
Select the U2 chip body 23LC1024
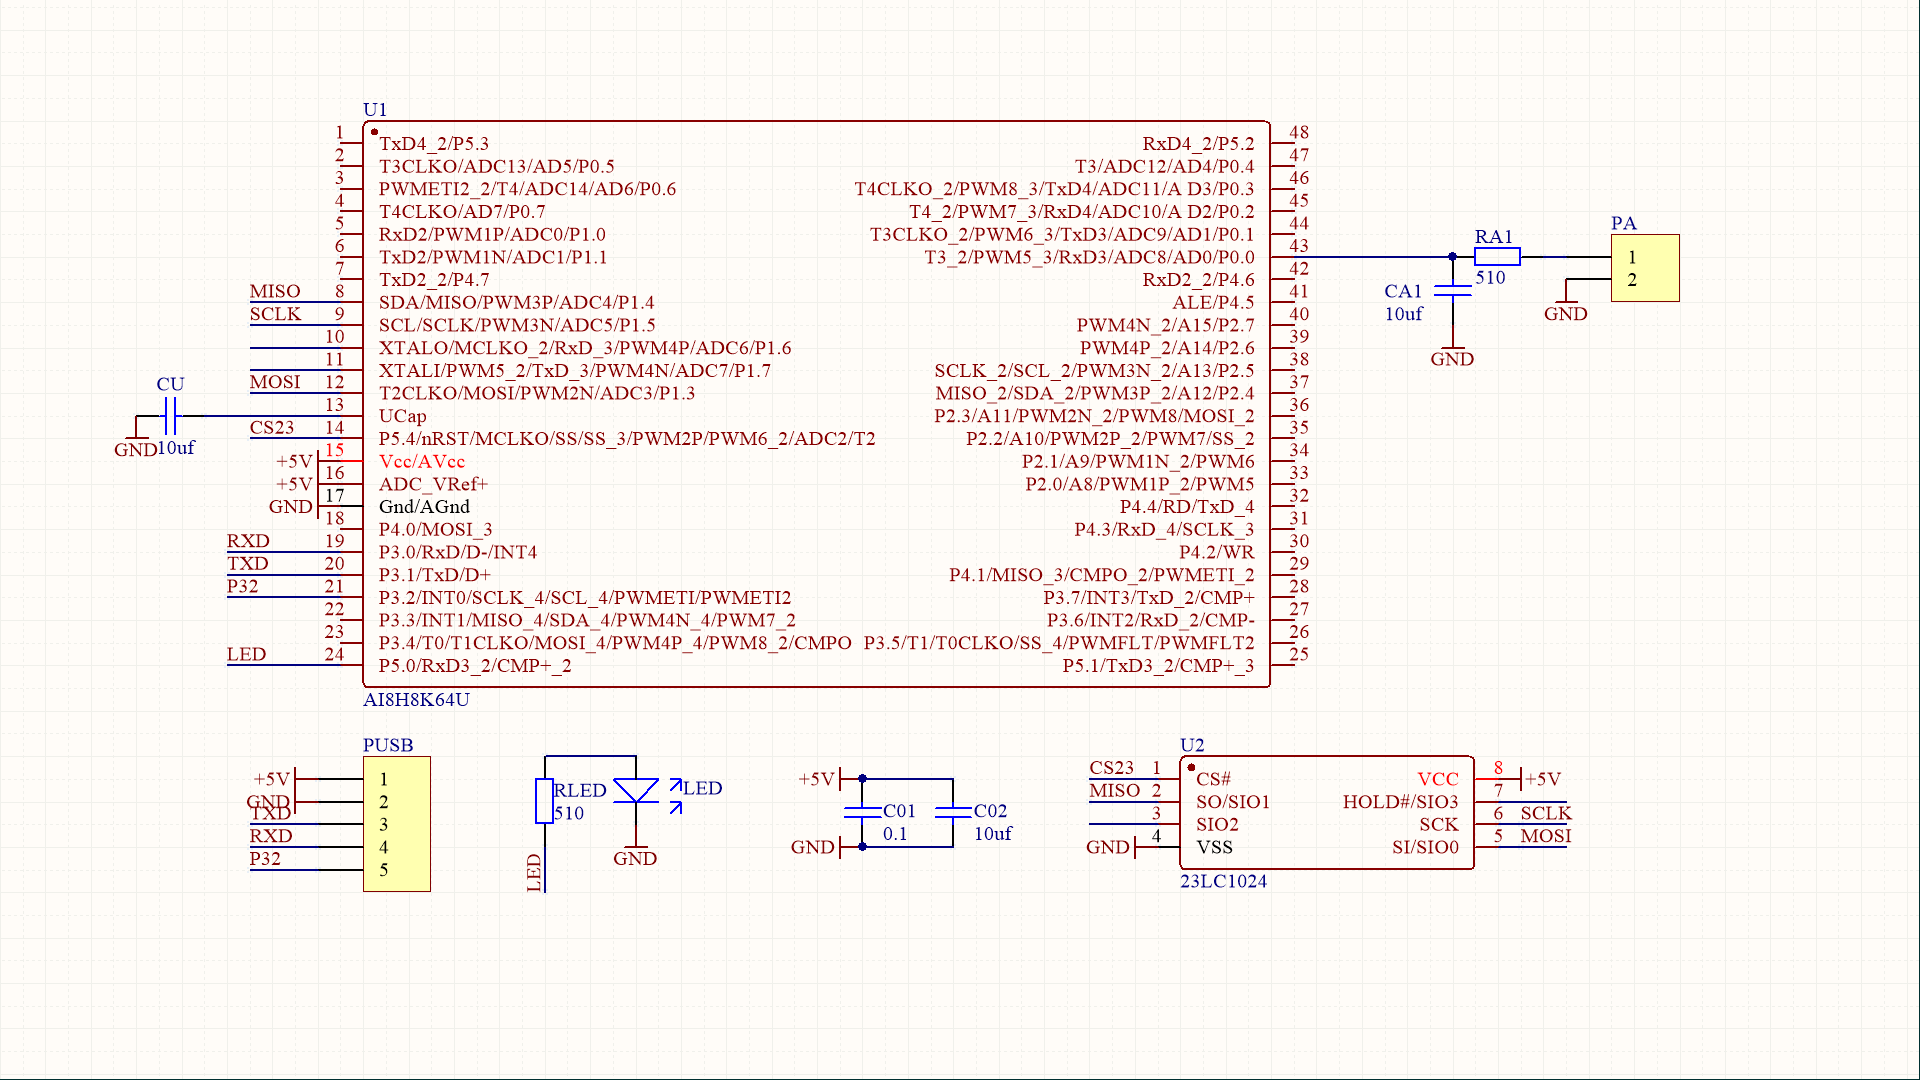coord(1325,812)
